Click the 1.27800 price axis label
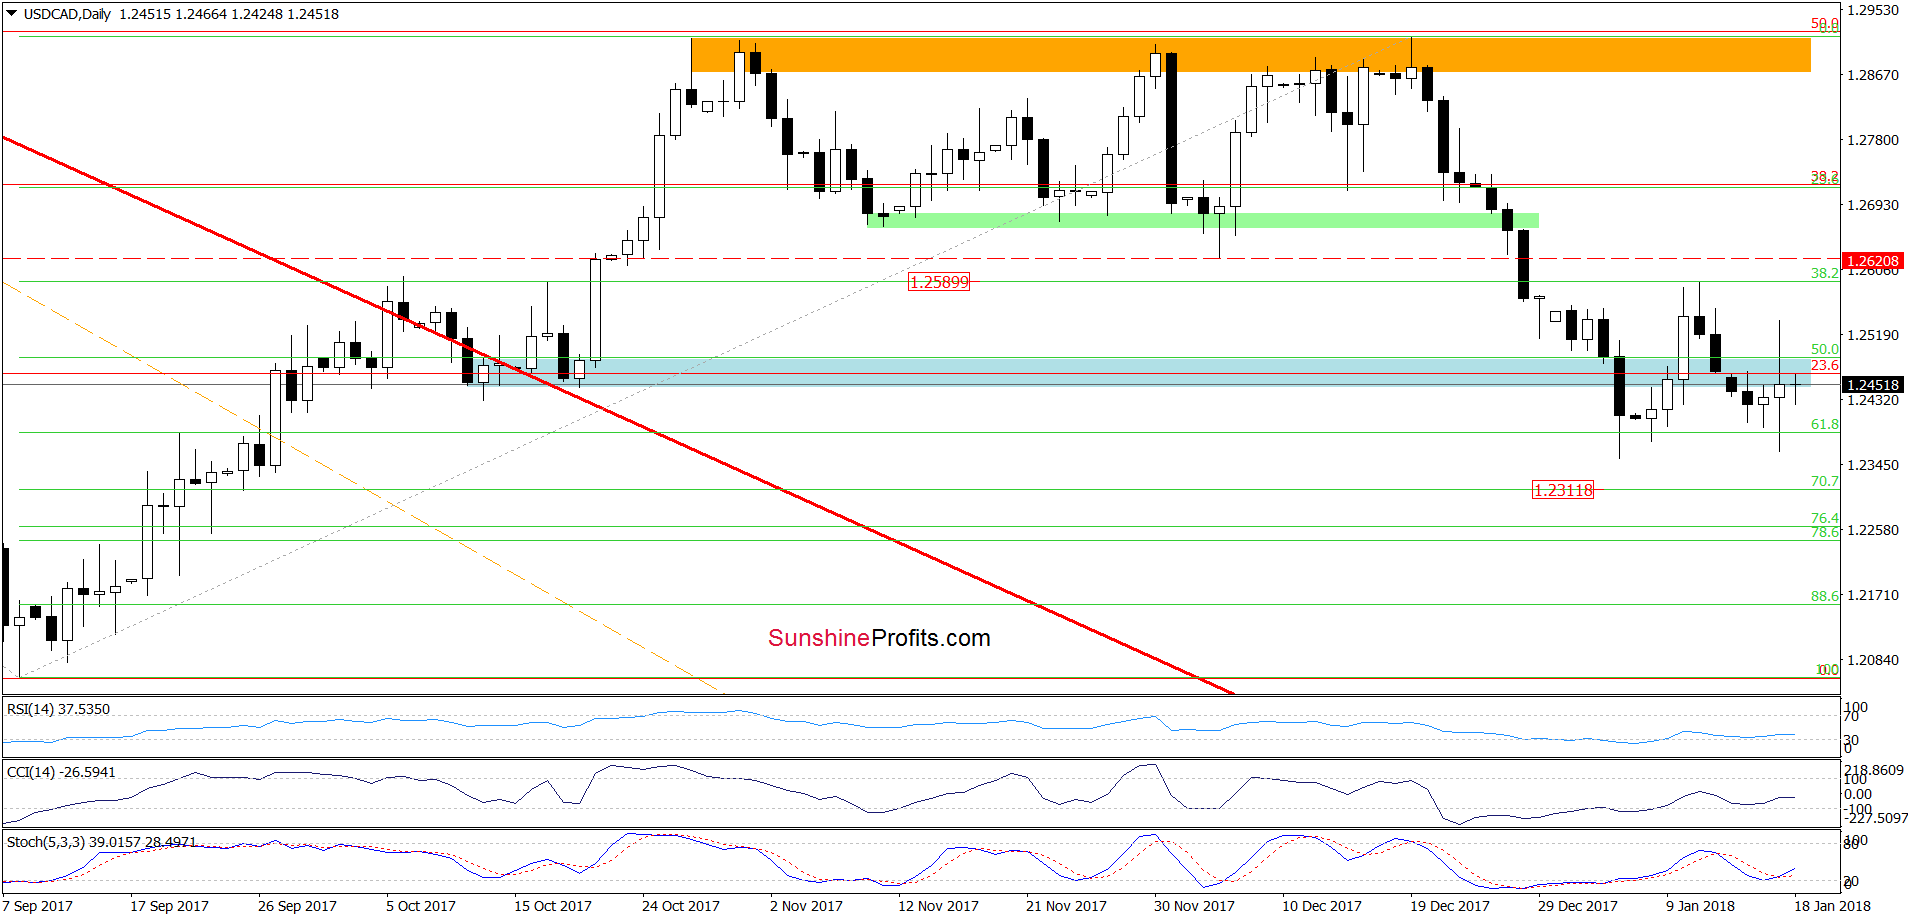 coord(1872,140)
